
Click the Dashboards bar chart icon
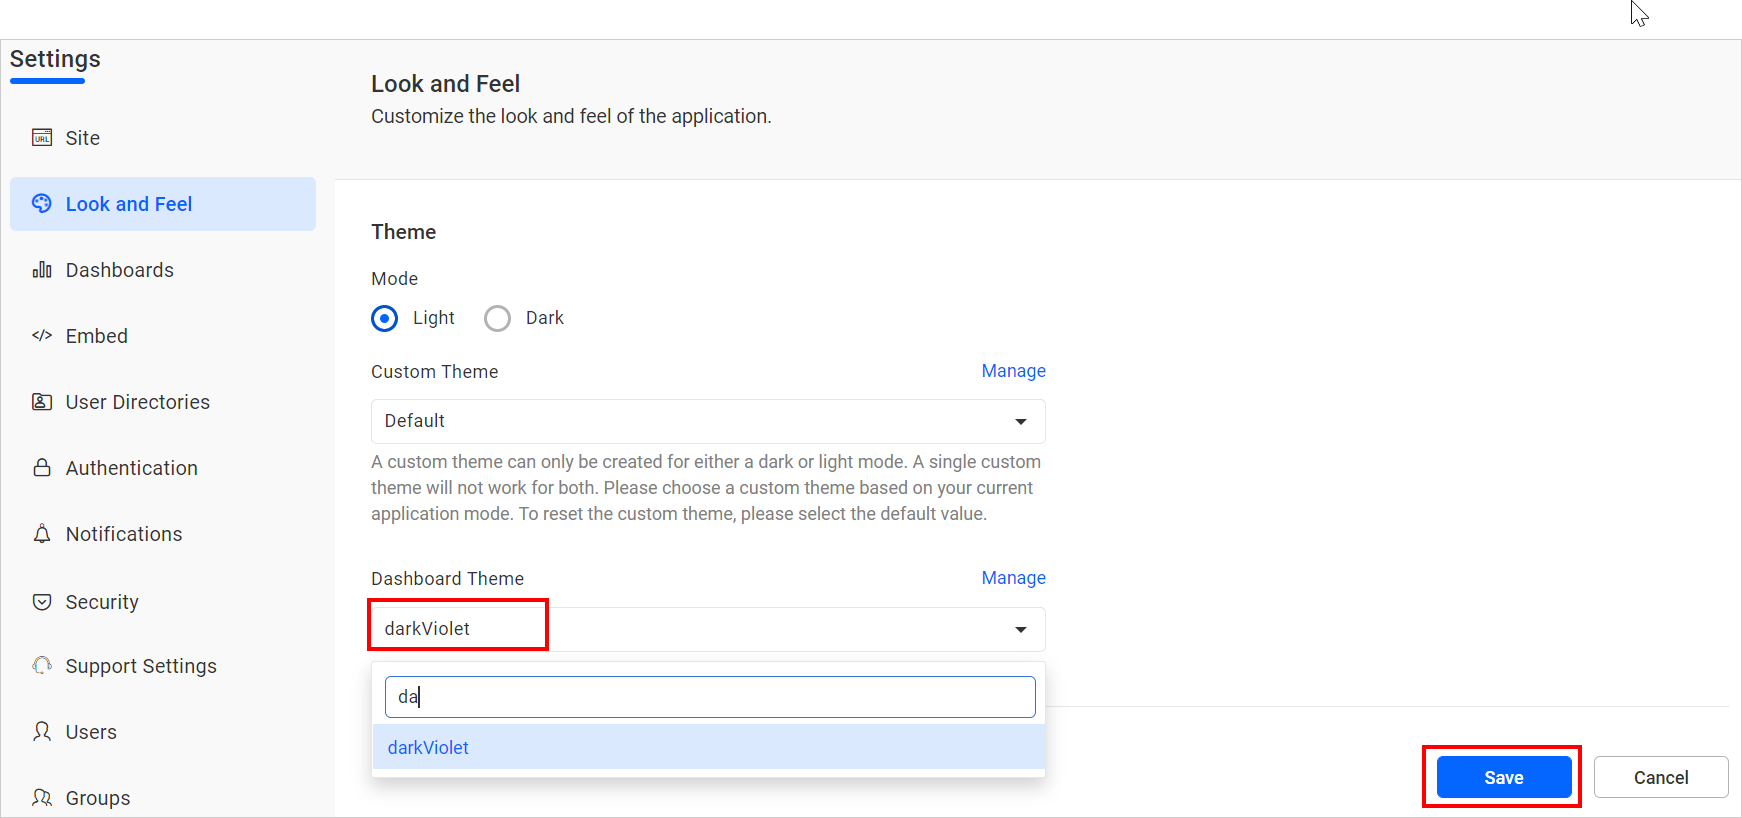pyautogui.click(x=42, y=270)
